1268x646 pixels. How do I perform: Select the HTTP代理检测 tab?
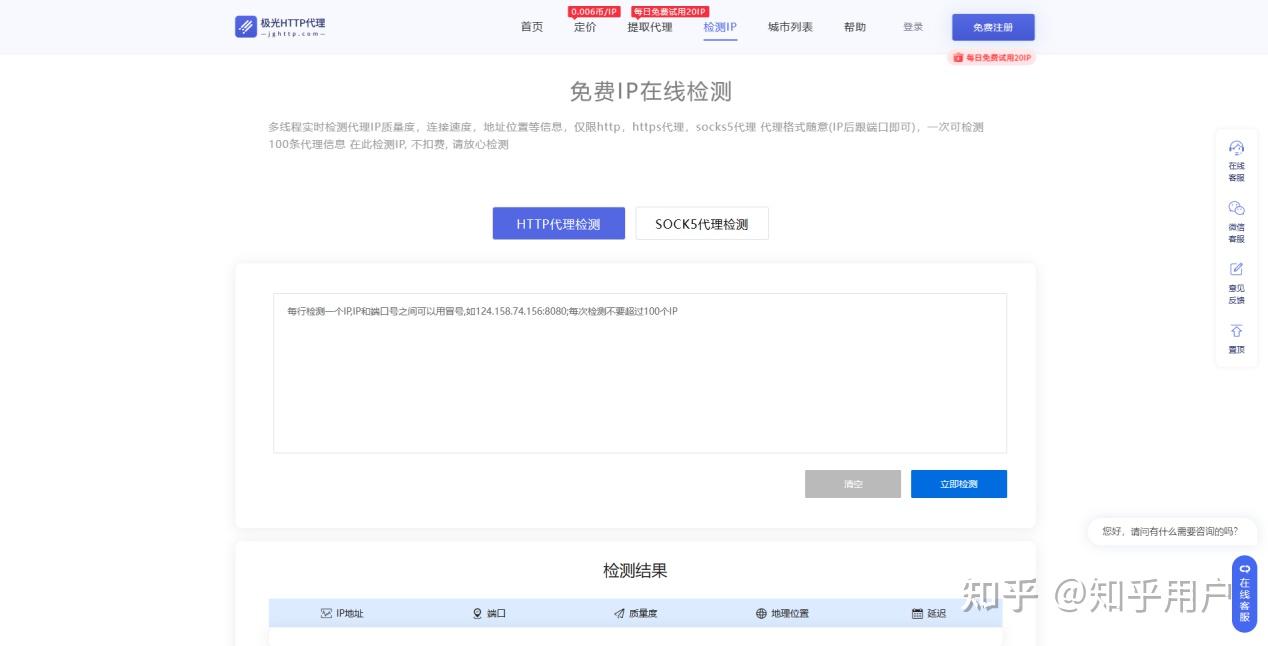558,223
